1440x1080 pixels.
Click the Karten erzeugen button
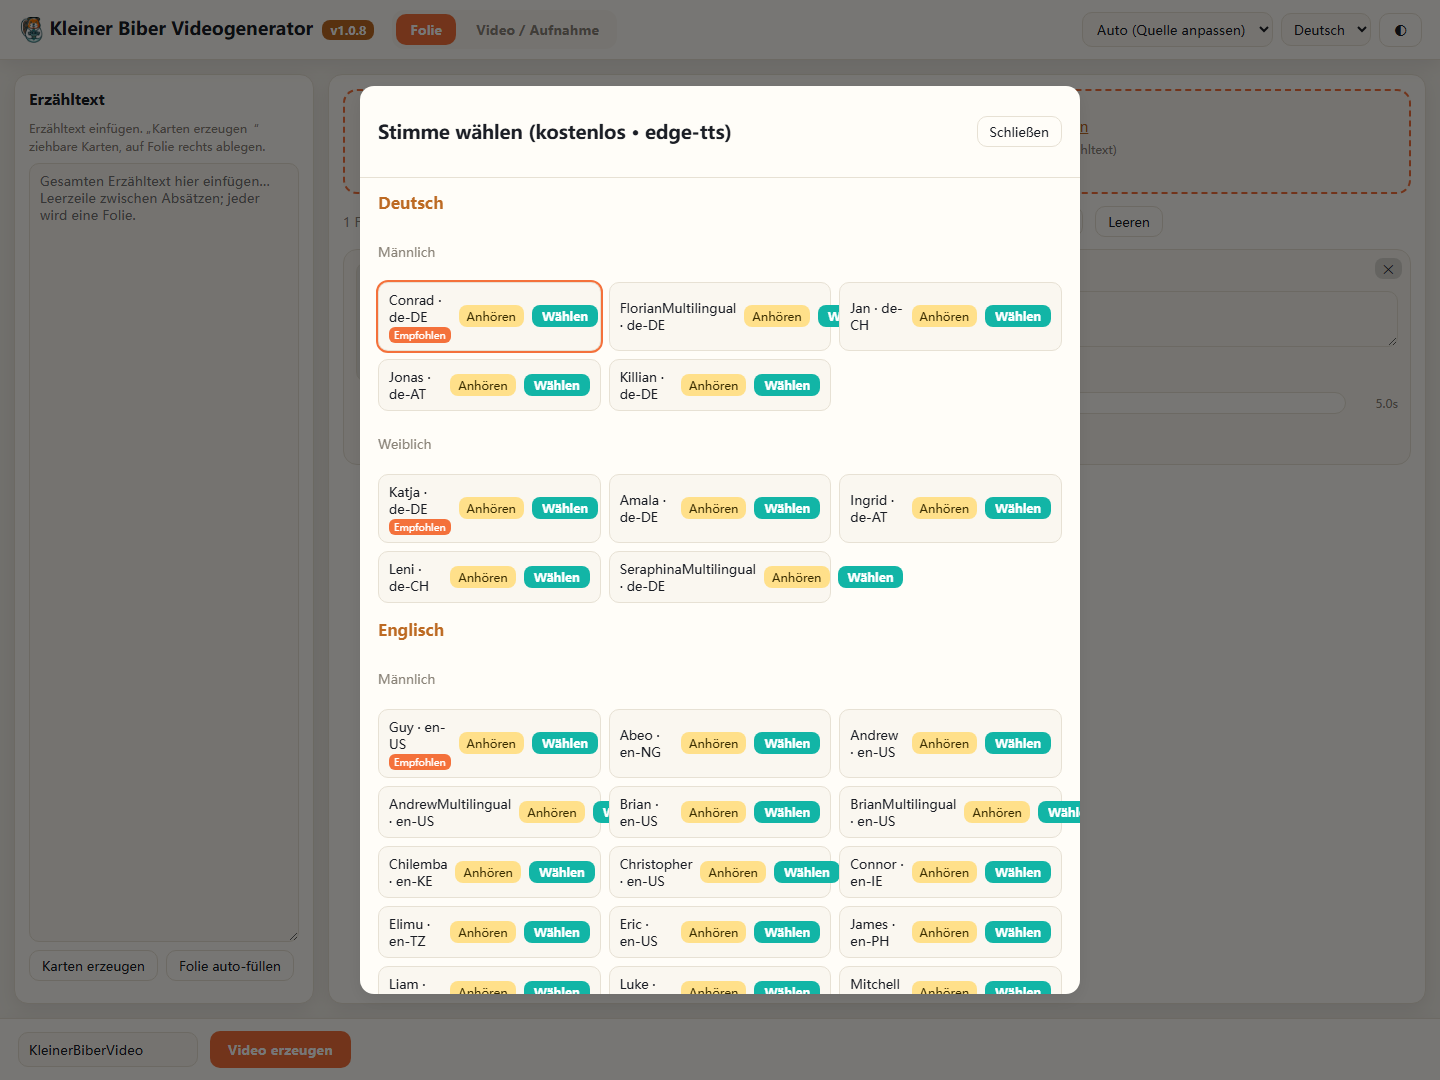pos(93,966)
